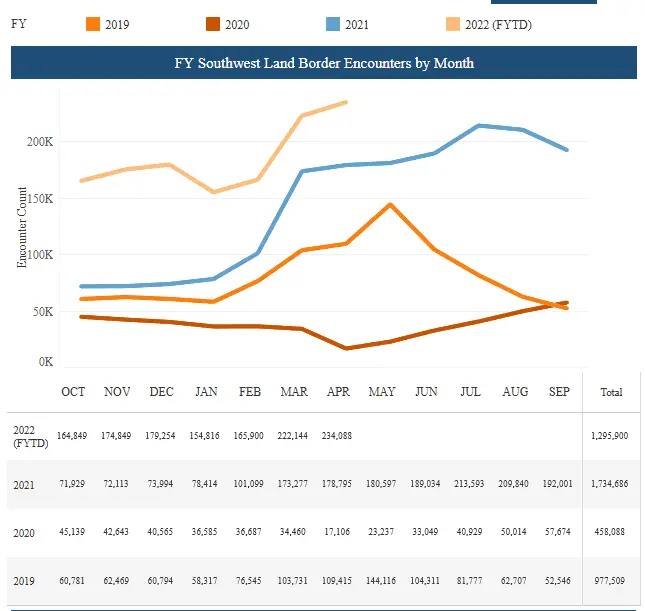Click the 2021 line peak at July
Screen dimensions: 645x611
(480, 125)
